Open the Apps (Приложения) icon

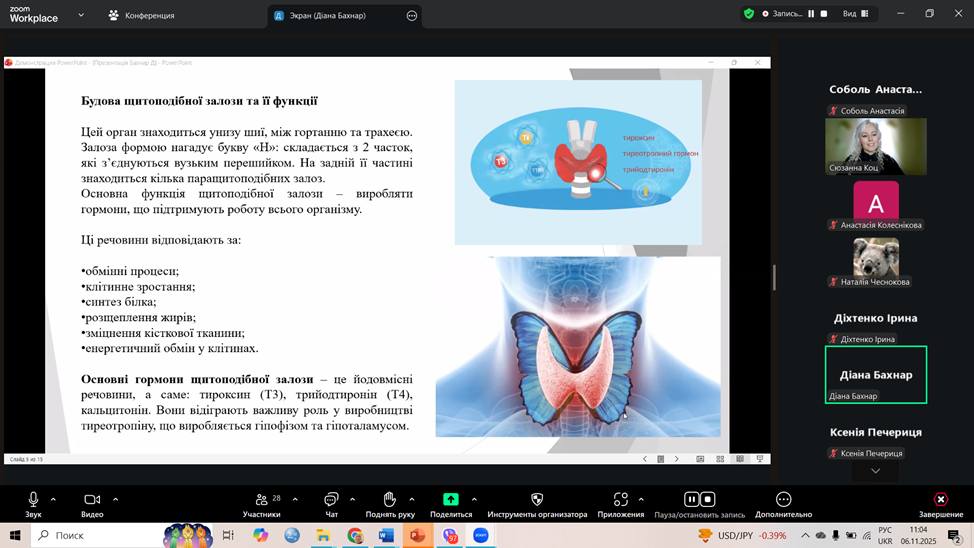tap(621, 500)
